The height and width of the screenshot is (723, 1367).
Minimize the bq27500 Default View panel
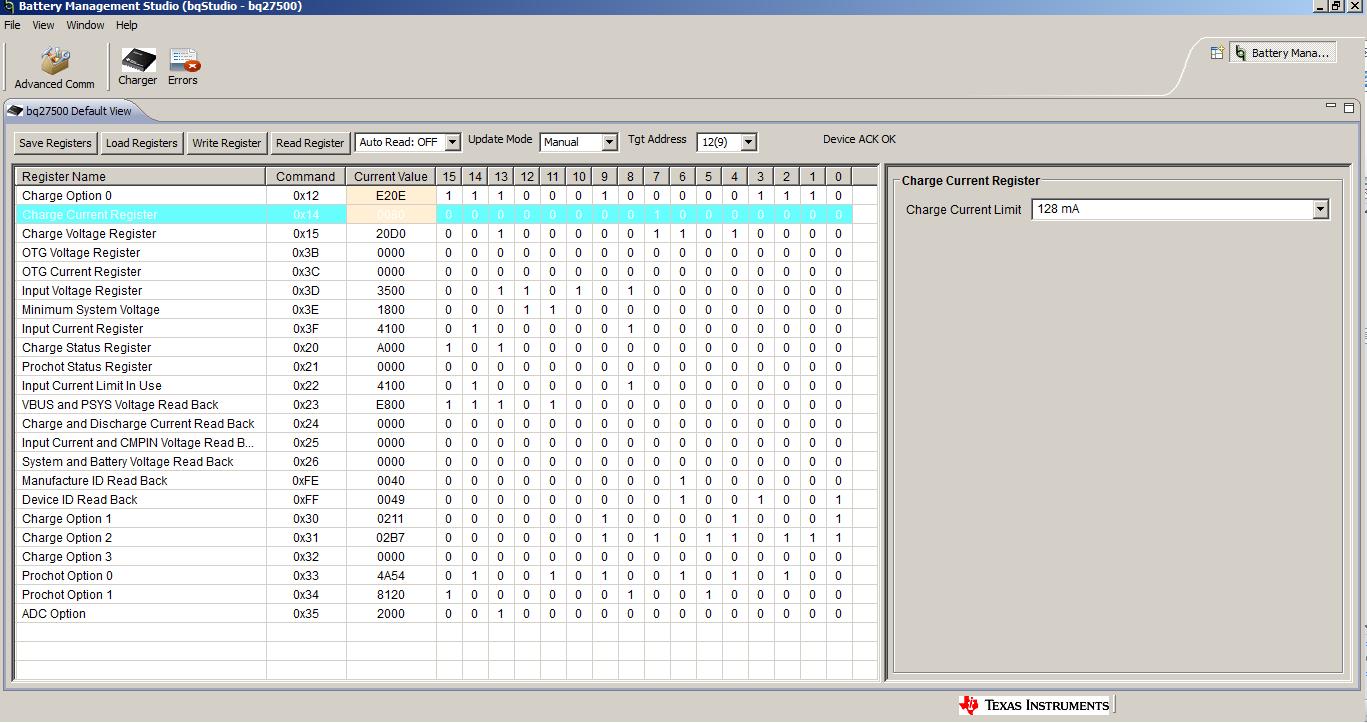[x=1331, y=104]
